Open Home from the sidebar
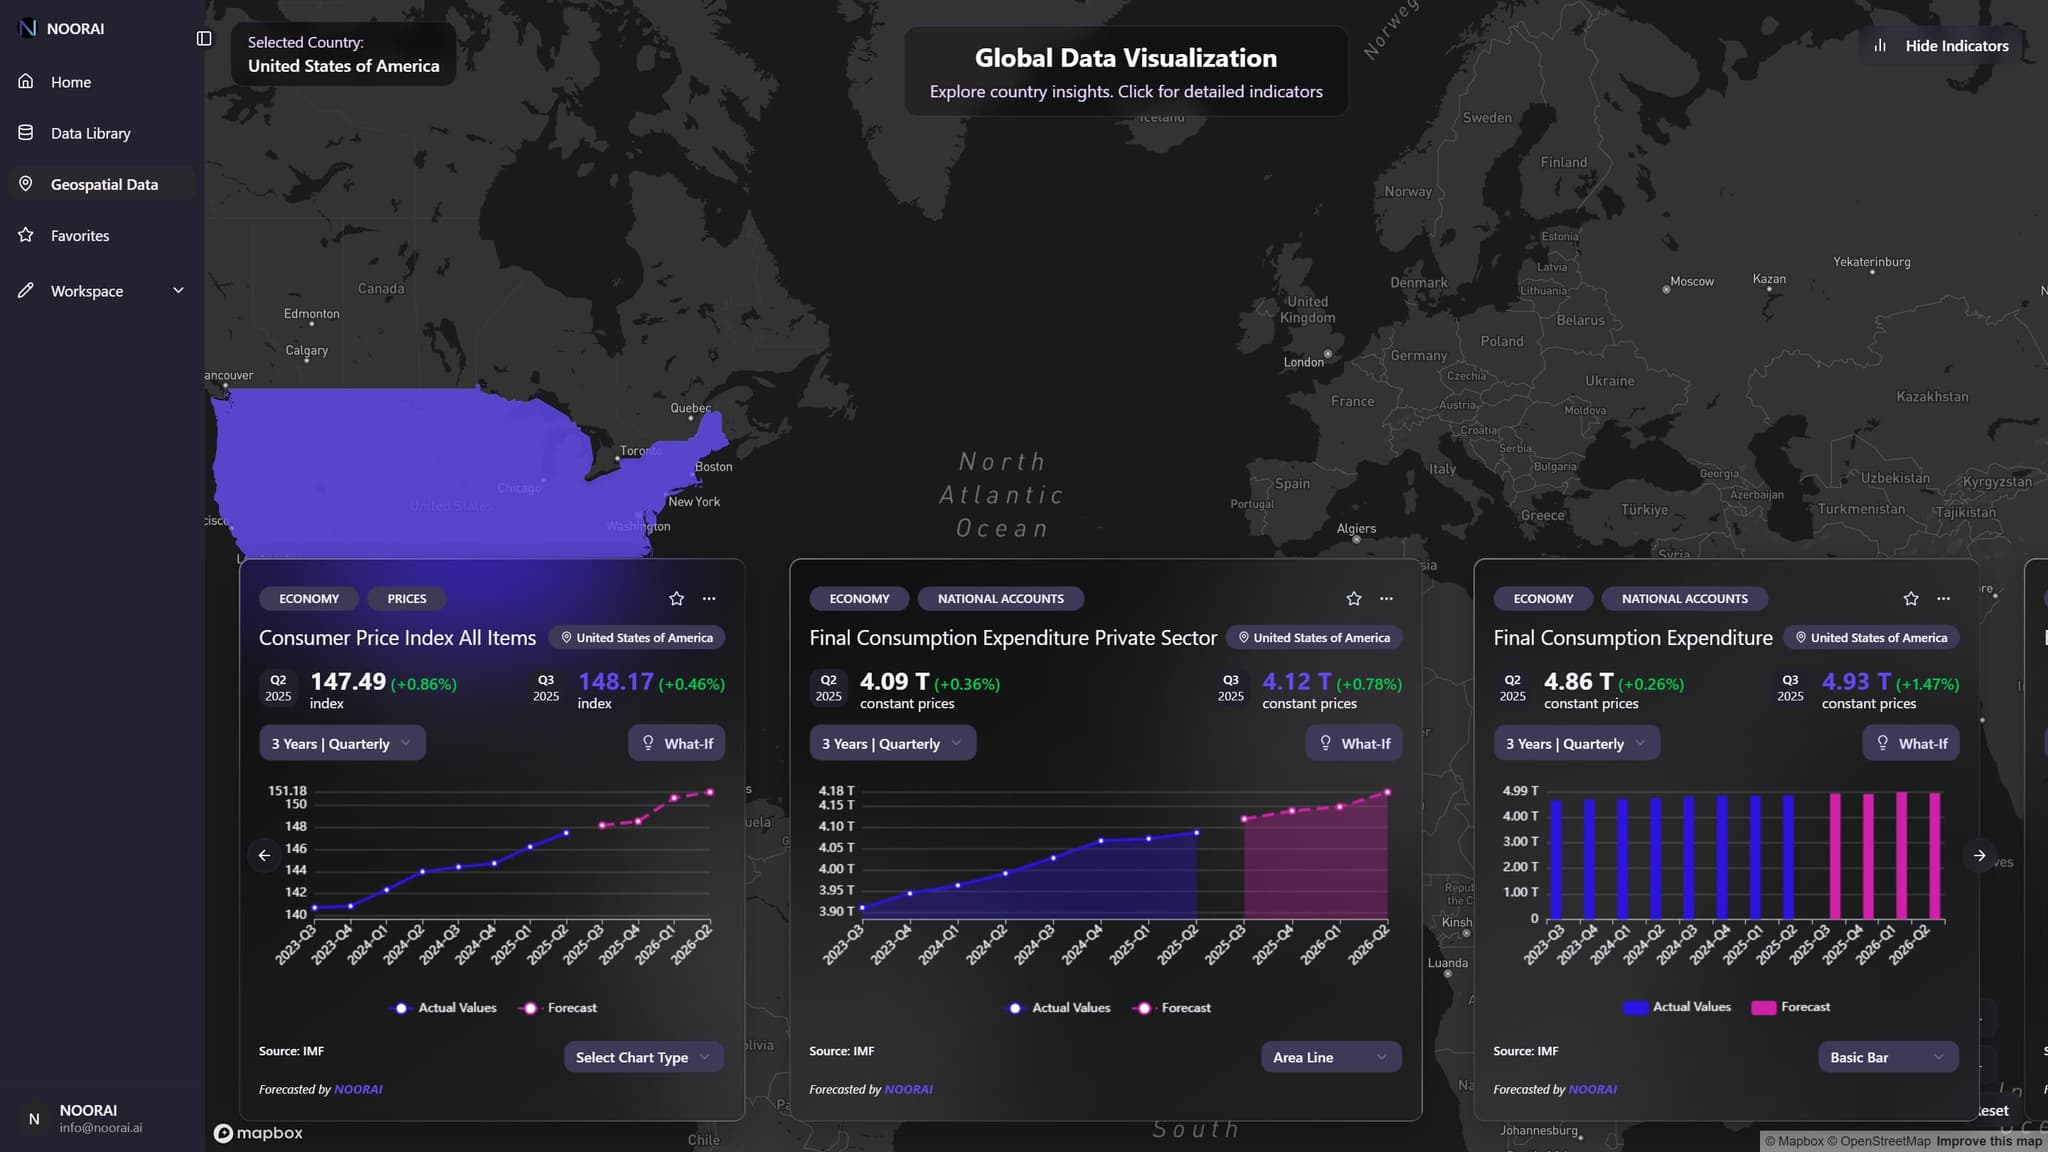Image resolution: width=2048 pixels, height=1152 pixels. pyautogui.click(x=71, y=82)
